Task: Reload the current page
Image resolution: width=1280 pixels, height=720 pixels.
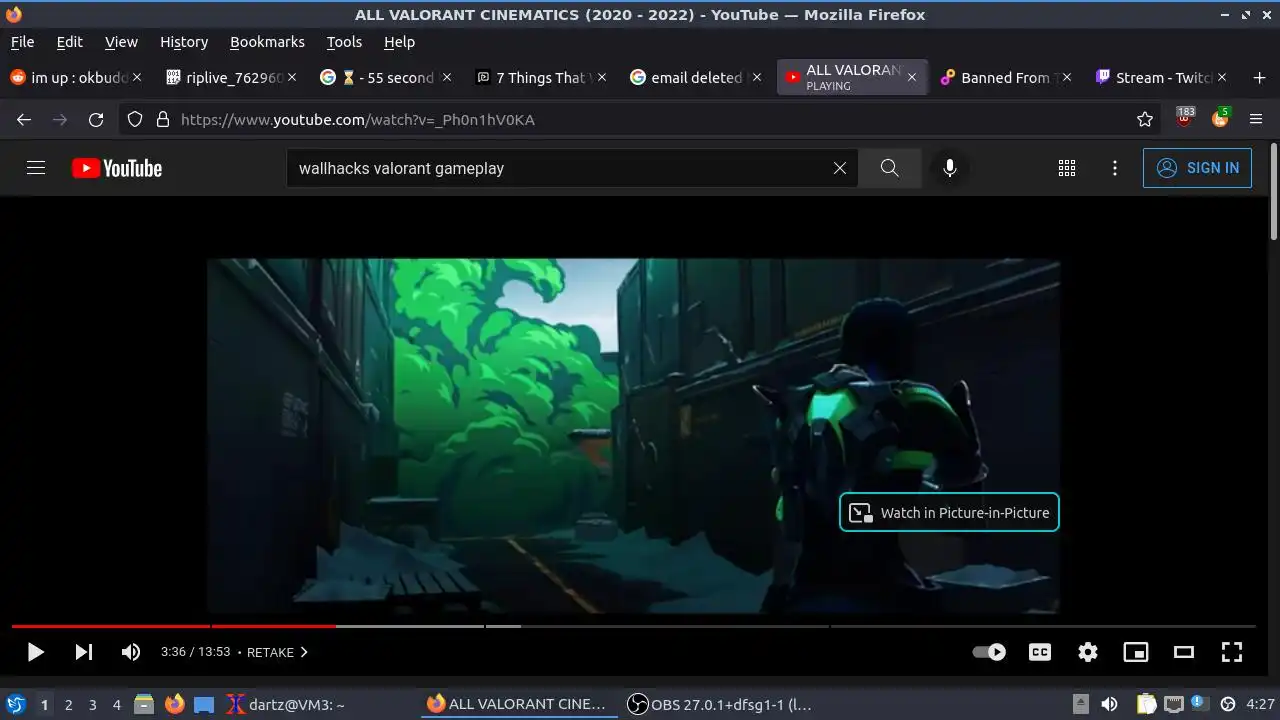Action: 96,119
